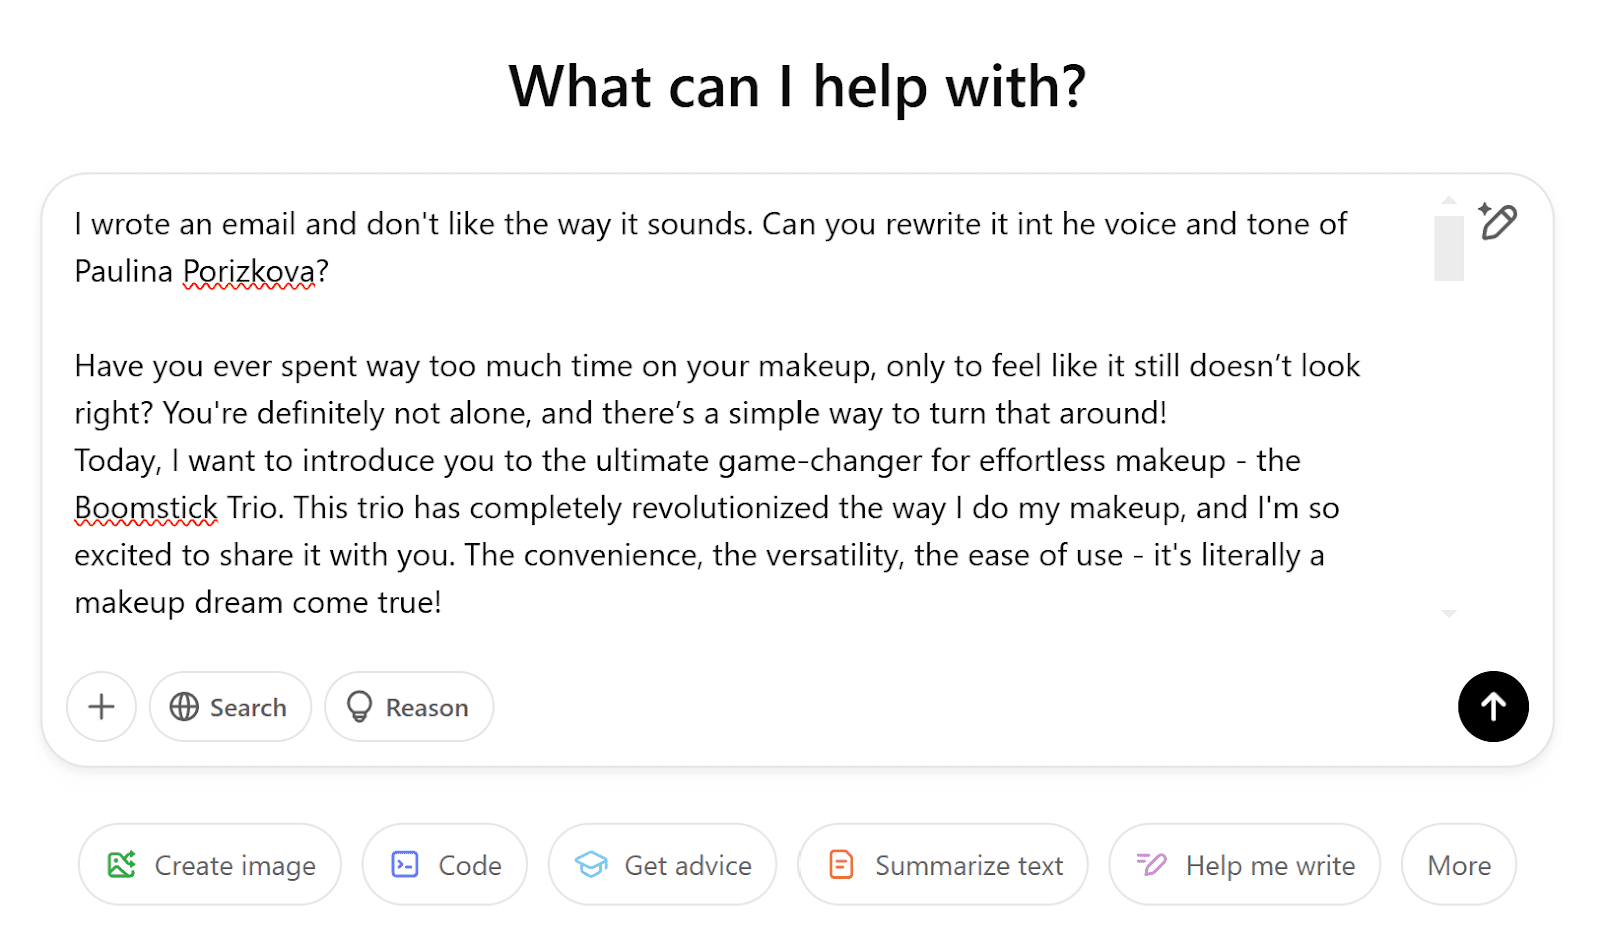
Task: Enable the Reason mode
Action: (409, 707)
